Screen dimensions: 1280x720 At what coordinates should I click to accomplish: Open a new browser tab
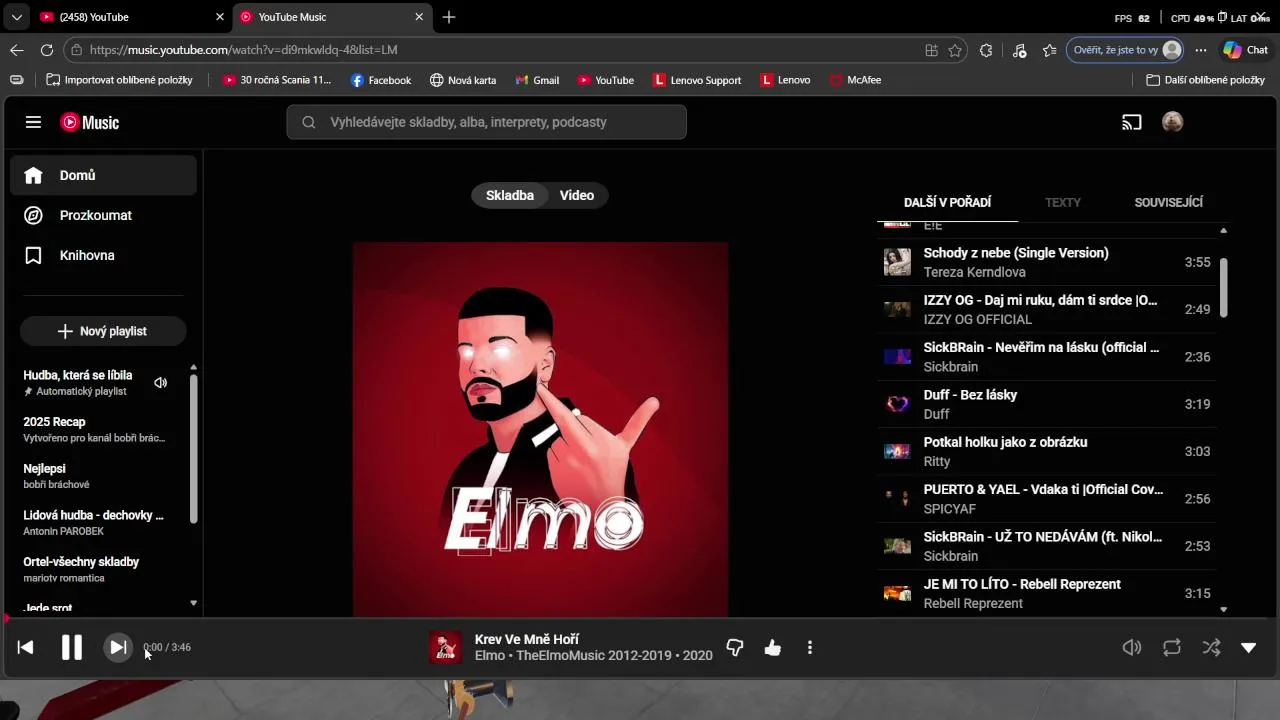449,17
